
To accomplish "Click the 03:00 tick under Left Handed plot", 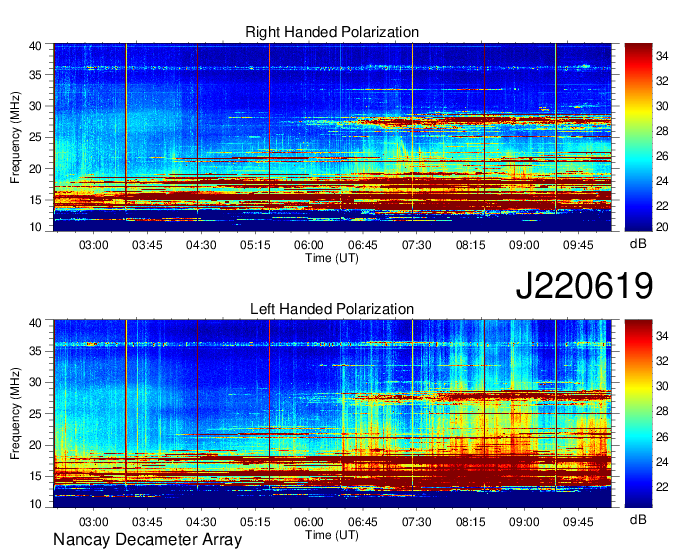I will click(93, 521).
